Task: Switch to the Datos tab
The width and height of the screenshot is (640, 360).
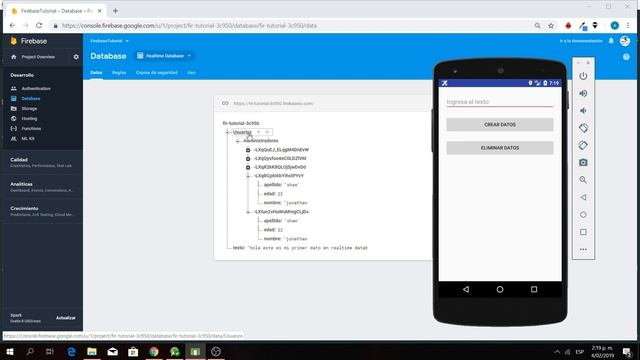Action: coord(96,73)
